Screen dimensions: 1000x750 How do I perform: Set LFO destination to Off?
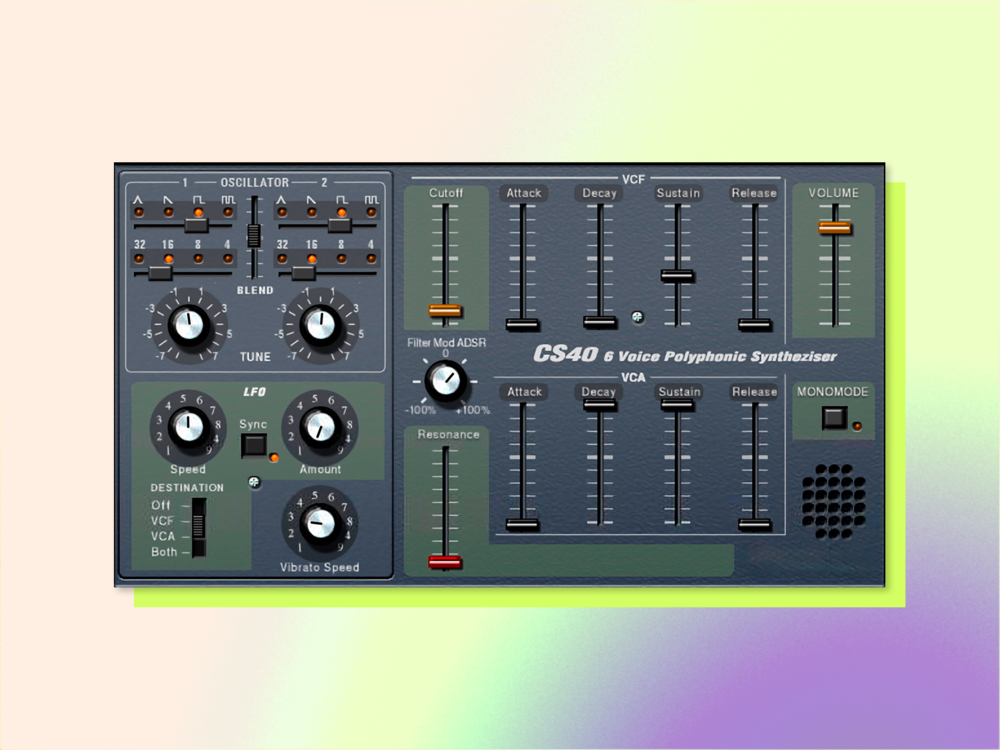(x=160, y=505)
